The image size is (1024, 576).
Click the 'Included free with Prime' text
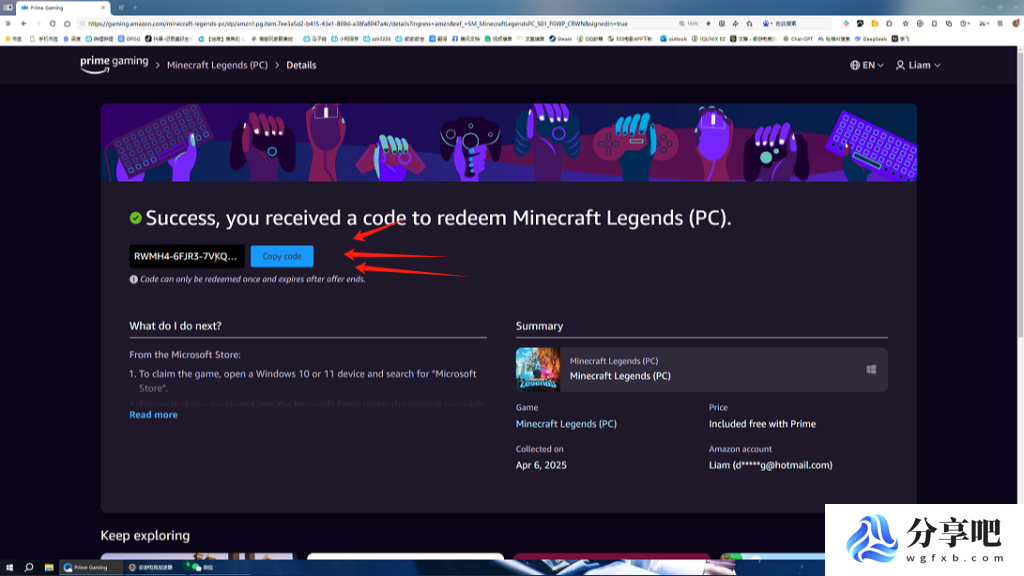click(762, 424)
